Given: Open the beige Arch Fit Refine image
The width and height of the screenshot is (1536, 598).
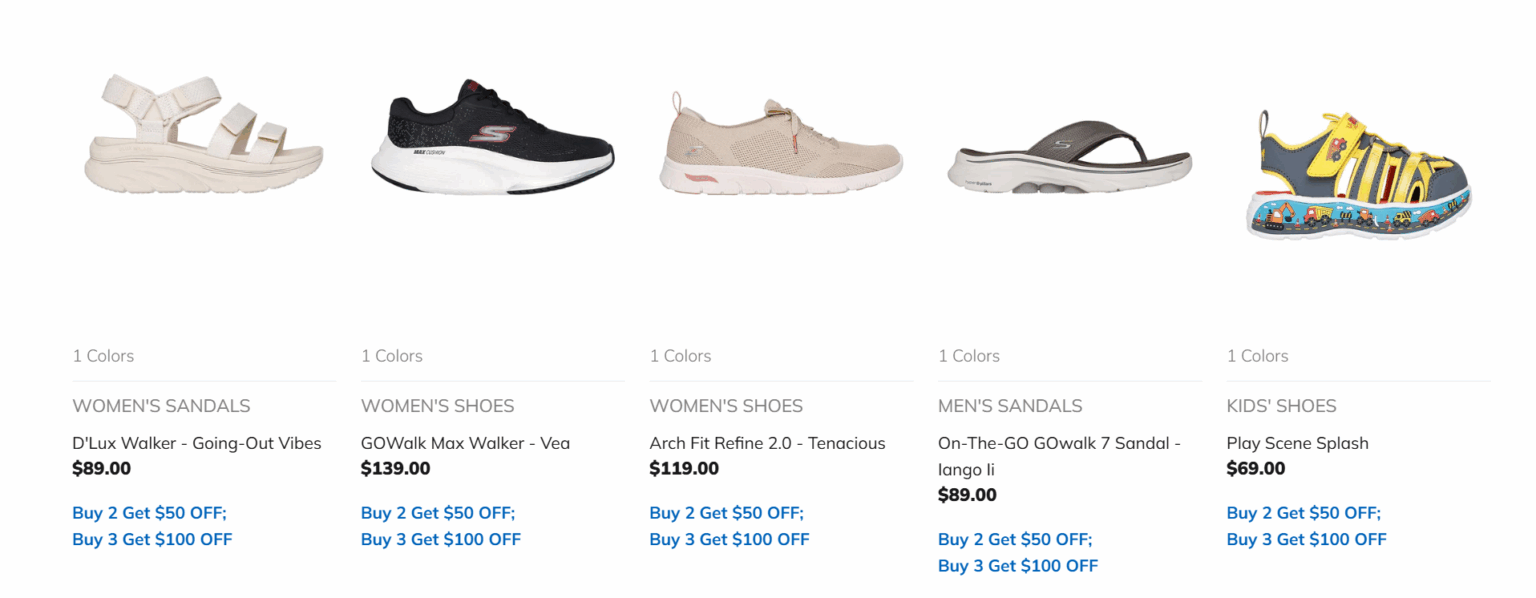Looking at the screenshot, I should tap(781, 143).
